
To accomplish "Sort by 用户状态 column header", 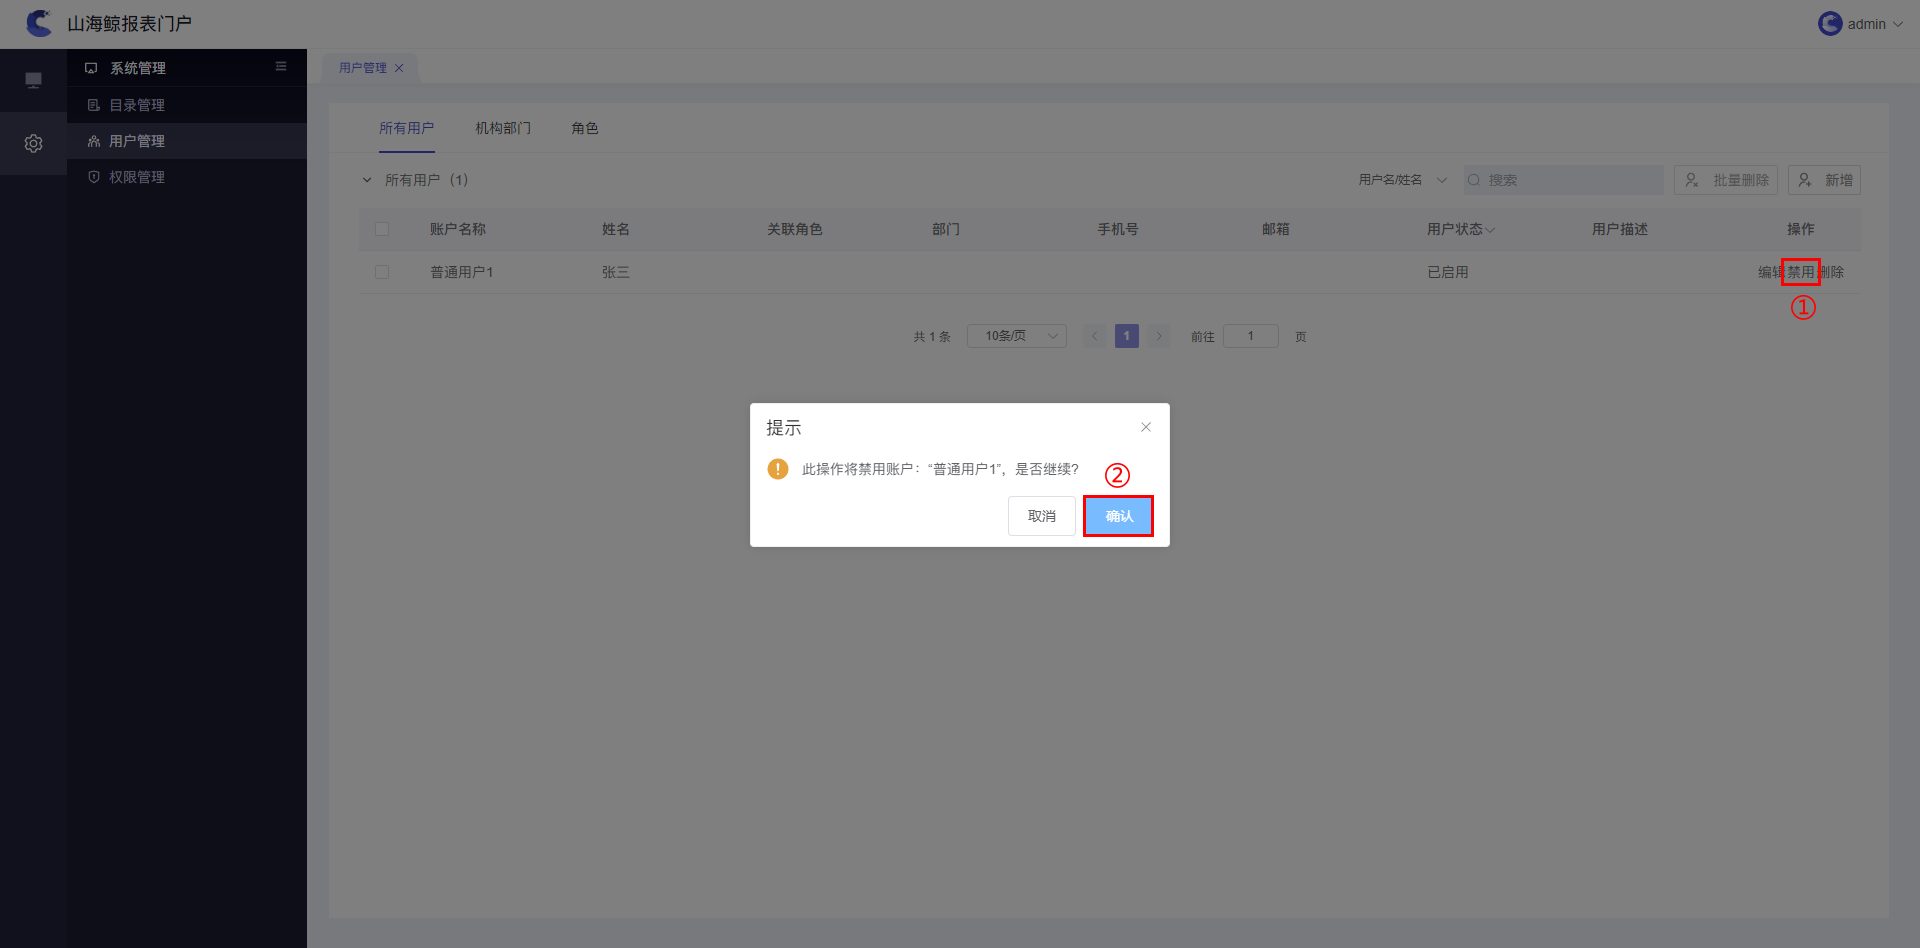I will (1460, 229).
